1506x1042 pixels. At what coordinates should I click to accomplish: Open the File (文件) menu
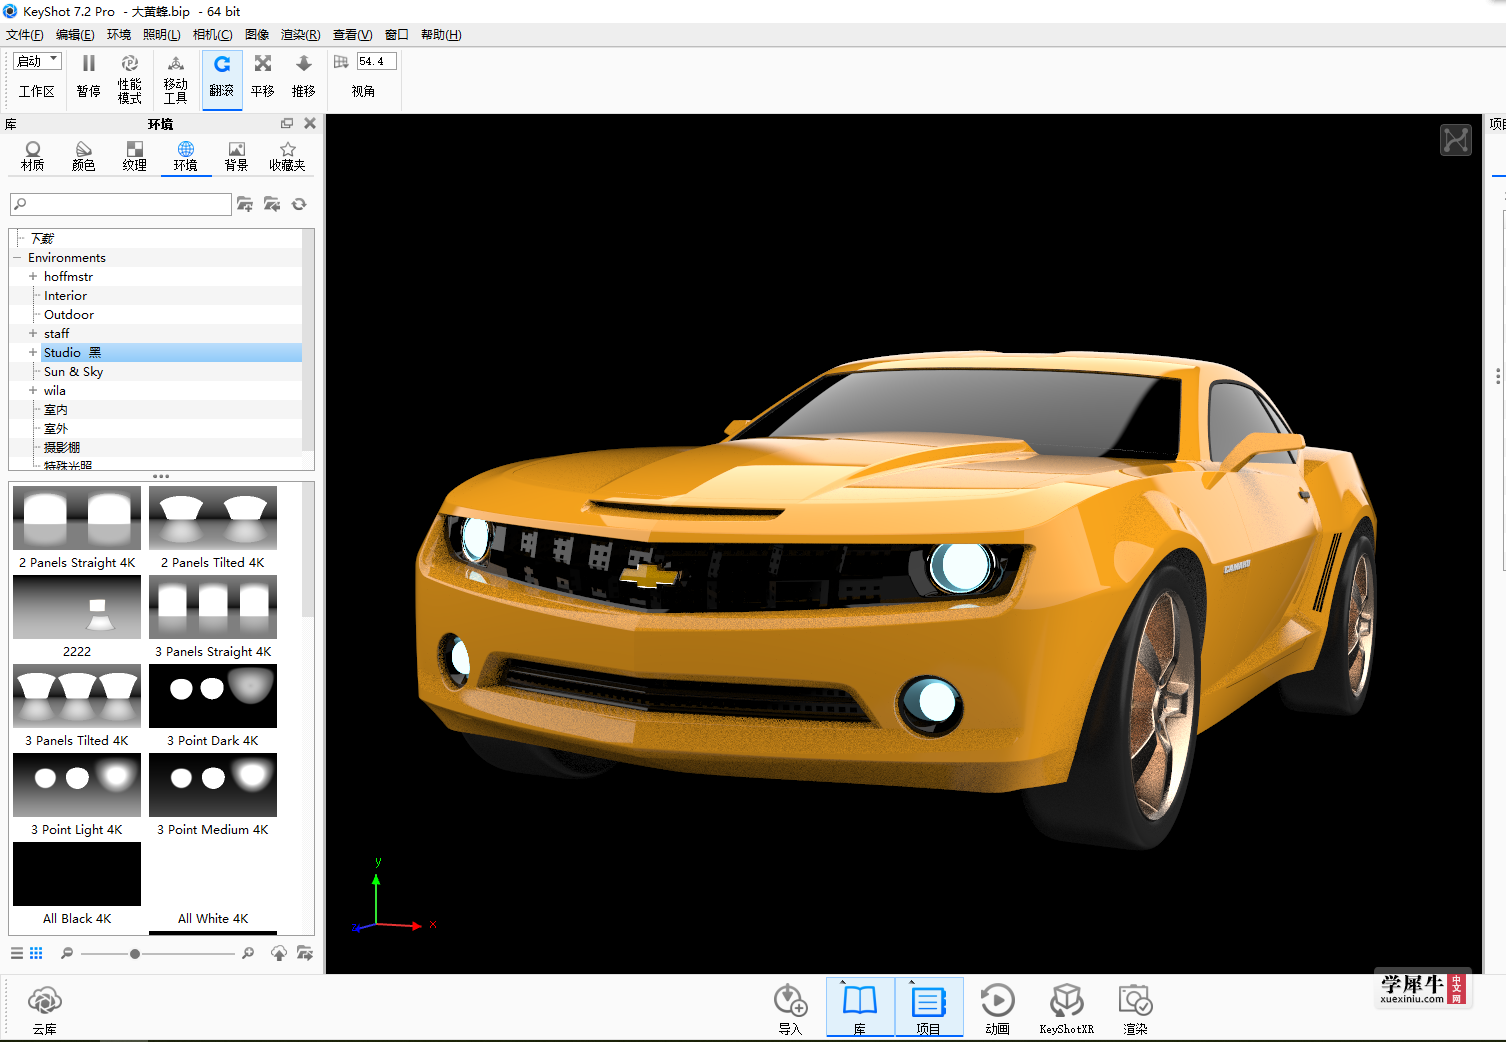click(x=25, y=35)
